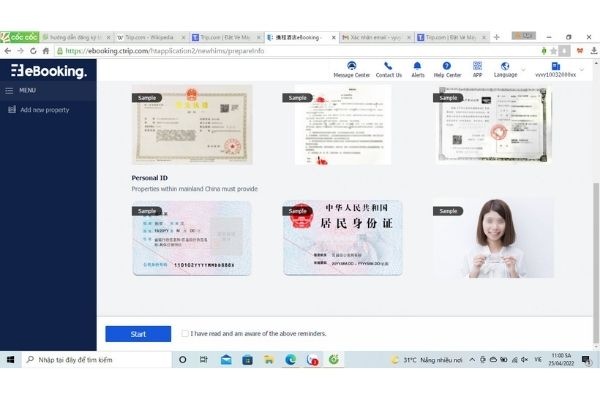Viewport: 600px width, 400px height.
Task: Show hidden system tray icons
Action: tap(472, 359)
